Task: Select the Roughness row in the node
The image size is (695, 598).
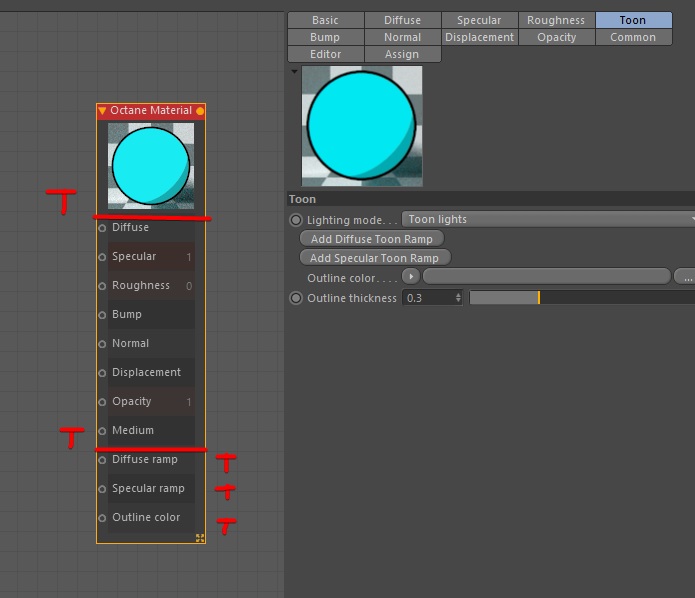Action: pyautogui.click(x=151, y=285)
